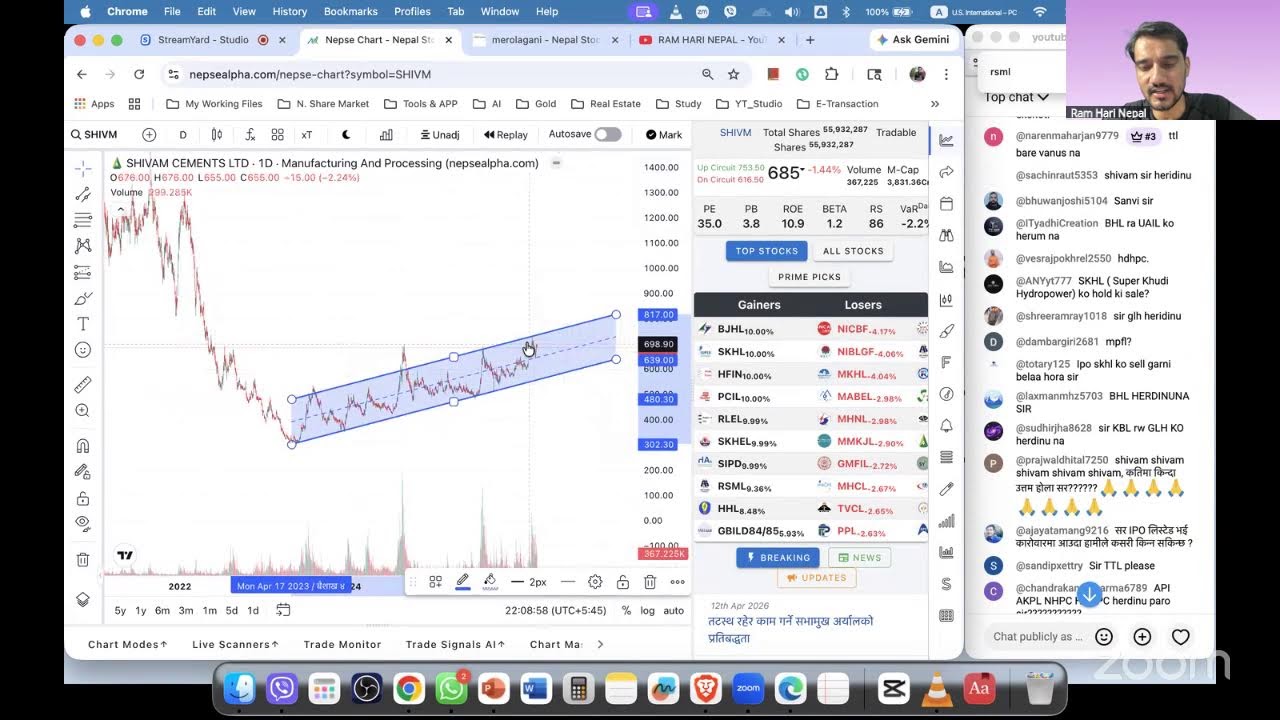Select the ALL STOCKS button

tap(853, 251)
